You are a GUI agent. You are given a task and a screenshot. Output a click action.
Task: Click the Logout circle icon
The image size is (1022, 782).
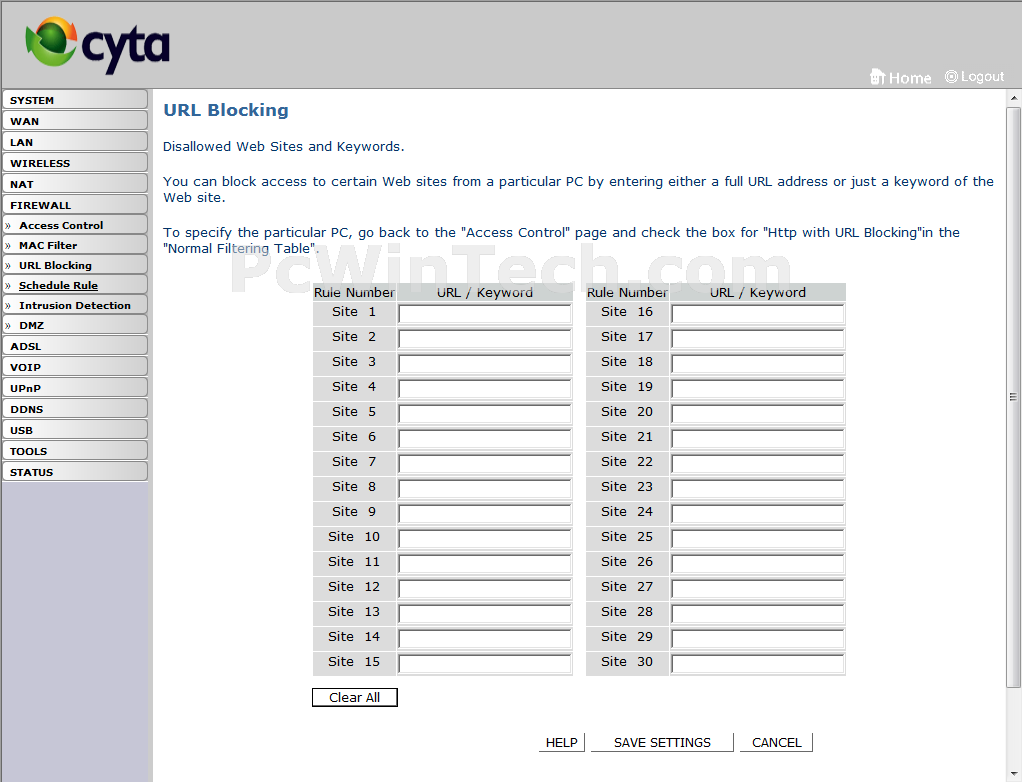pos(951,76)
